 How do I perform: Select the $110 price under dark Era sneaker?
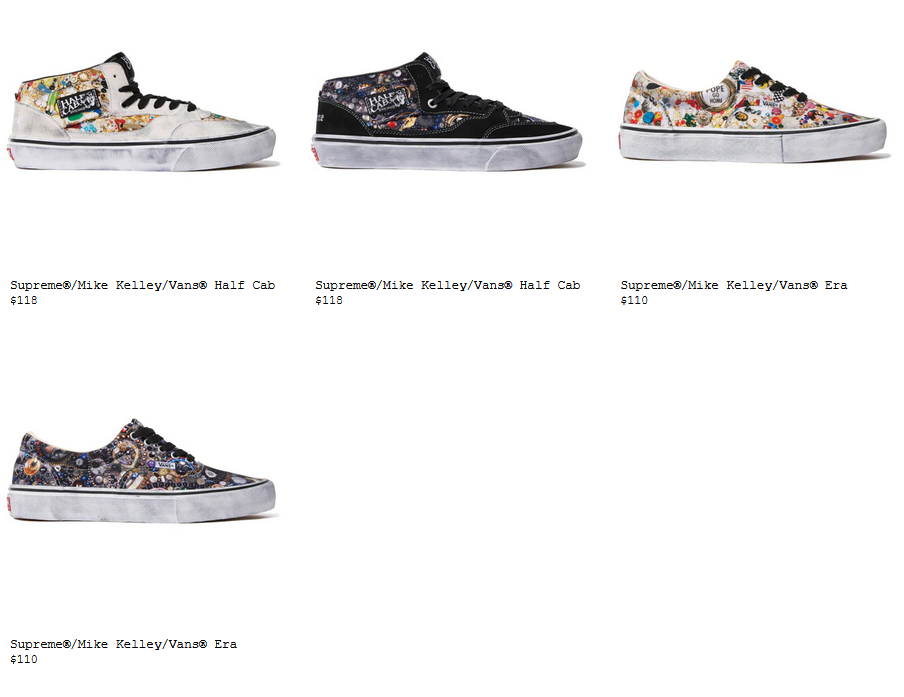pos(24,660)
